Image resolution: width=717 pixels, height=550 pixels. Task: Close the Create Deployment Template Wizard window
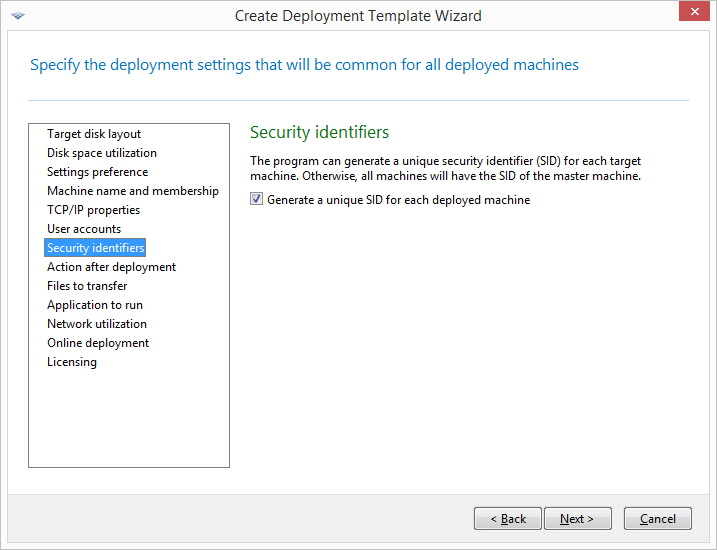tap(691, 12)
